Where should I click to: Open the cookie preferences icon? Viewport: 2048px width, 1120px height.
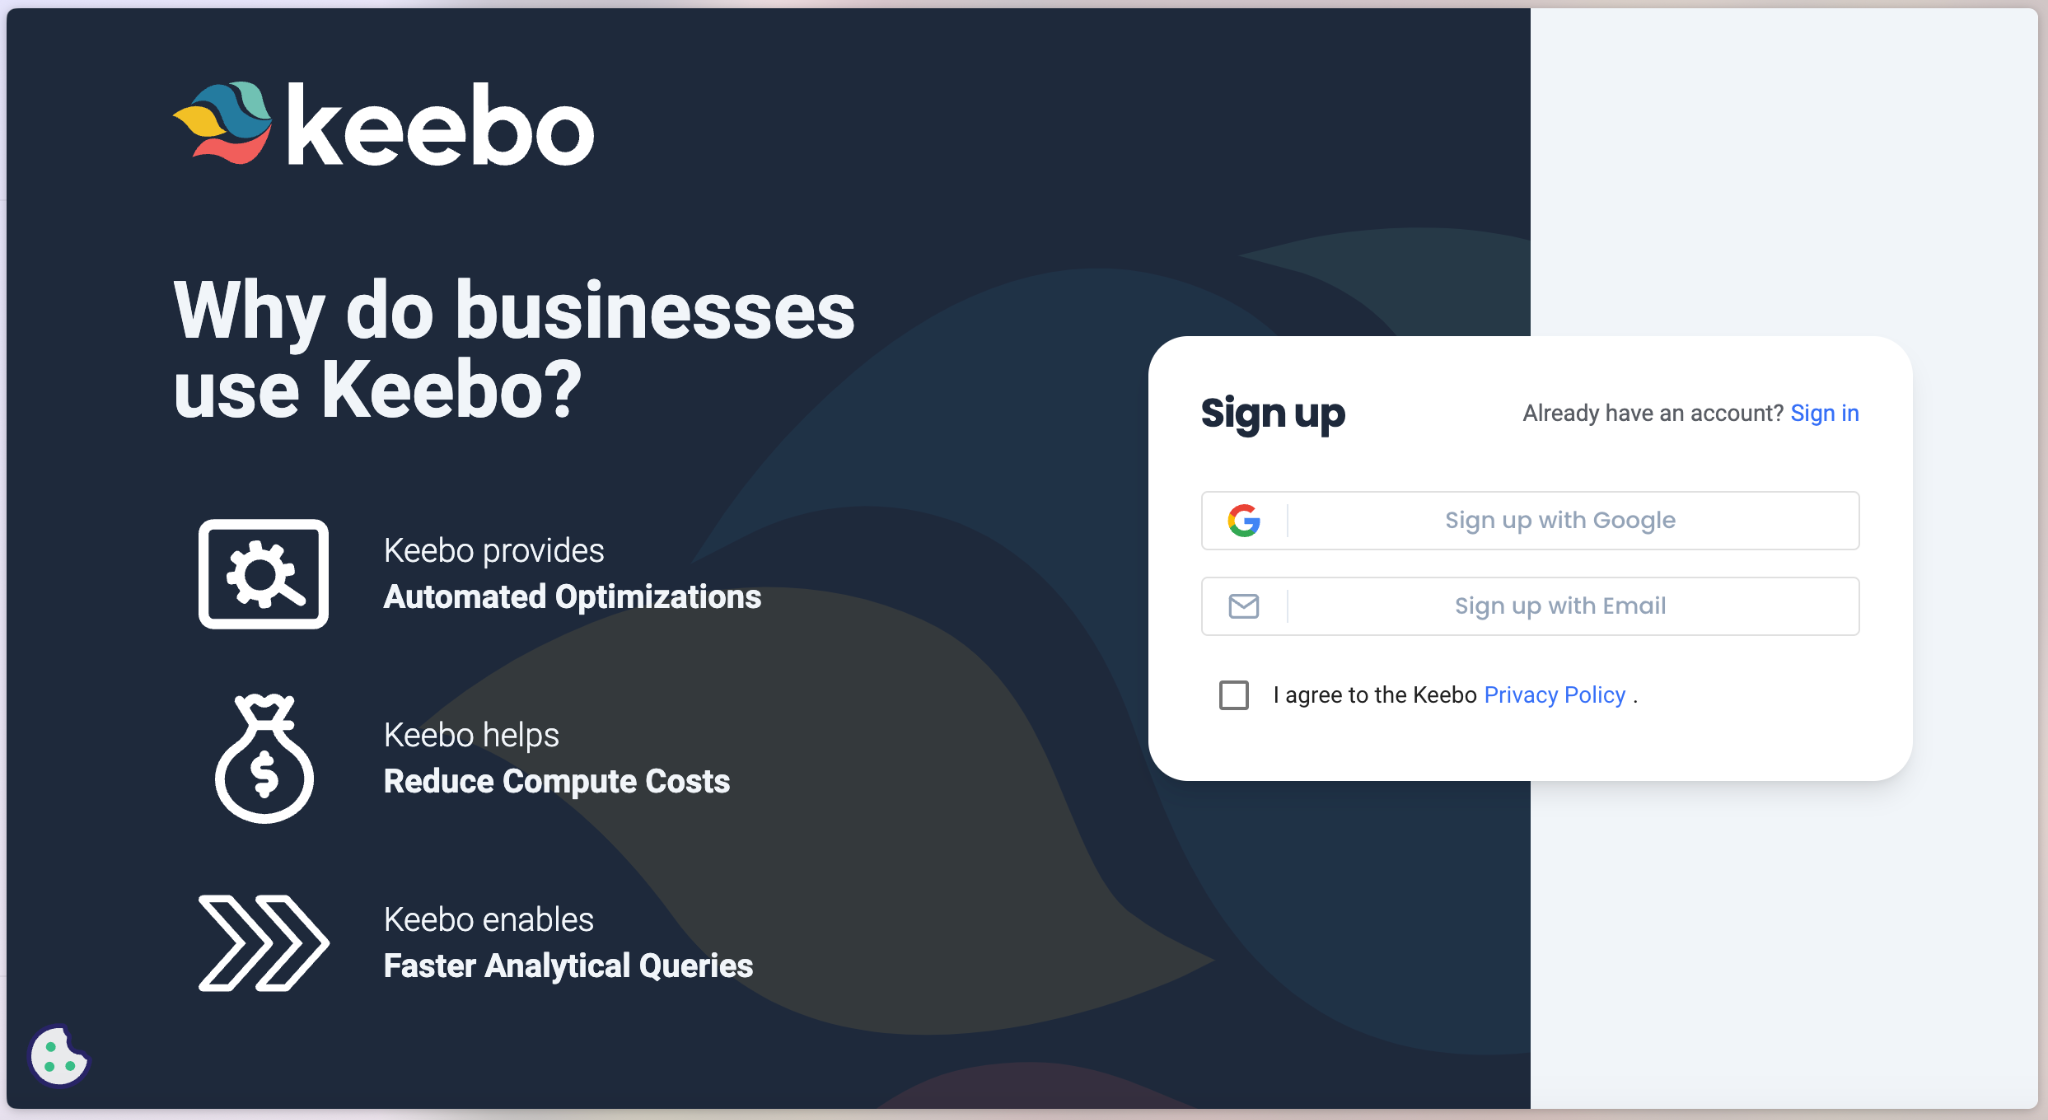pos(59,1056)
